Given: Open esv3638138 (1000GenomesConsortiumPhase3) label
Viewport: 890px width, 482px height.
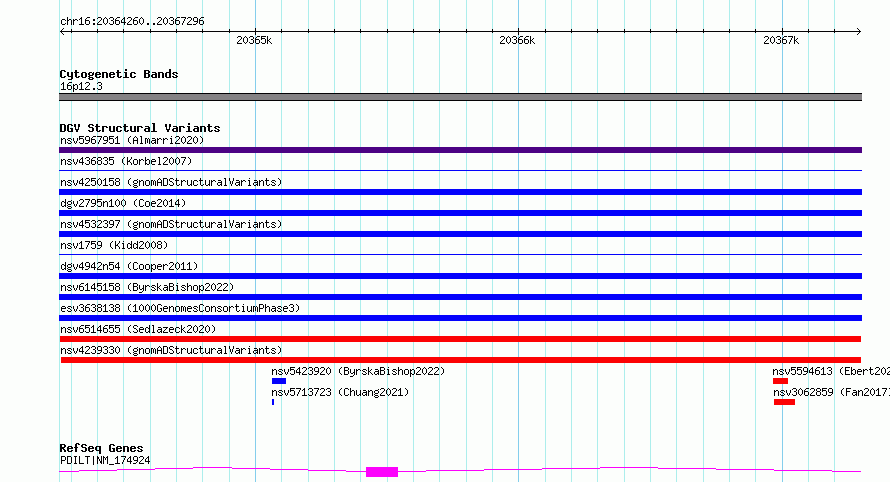Looking at the screenshot, I should [180, 308].
